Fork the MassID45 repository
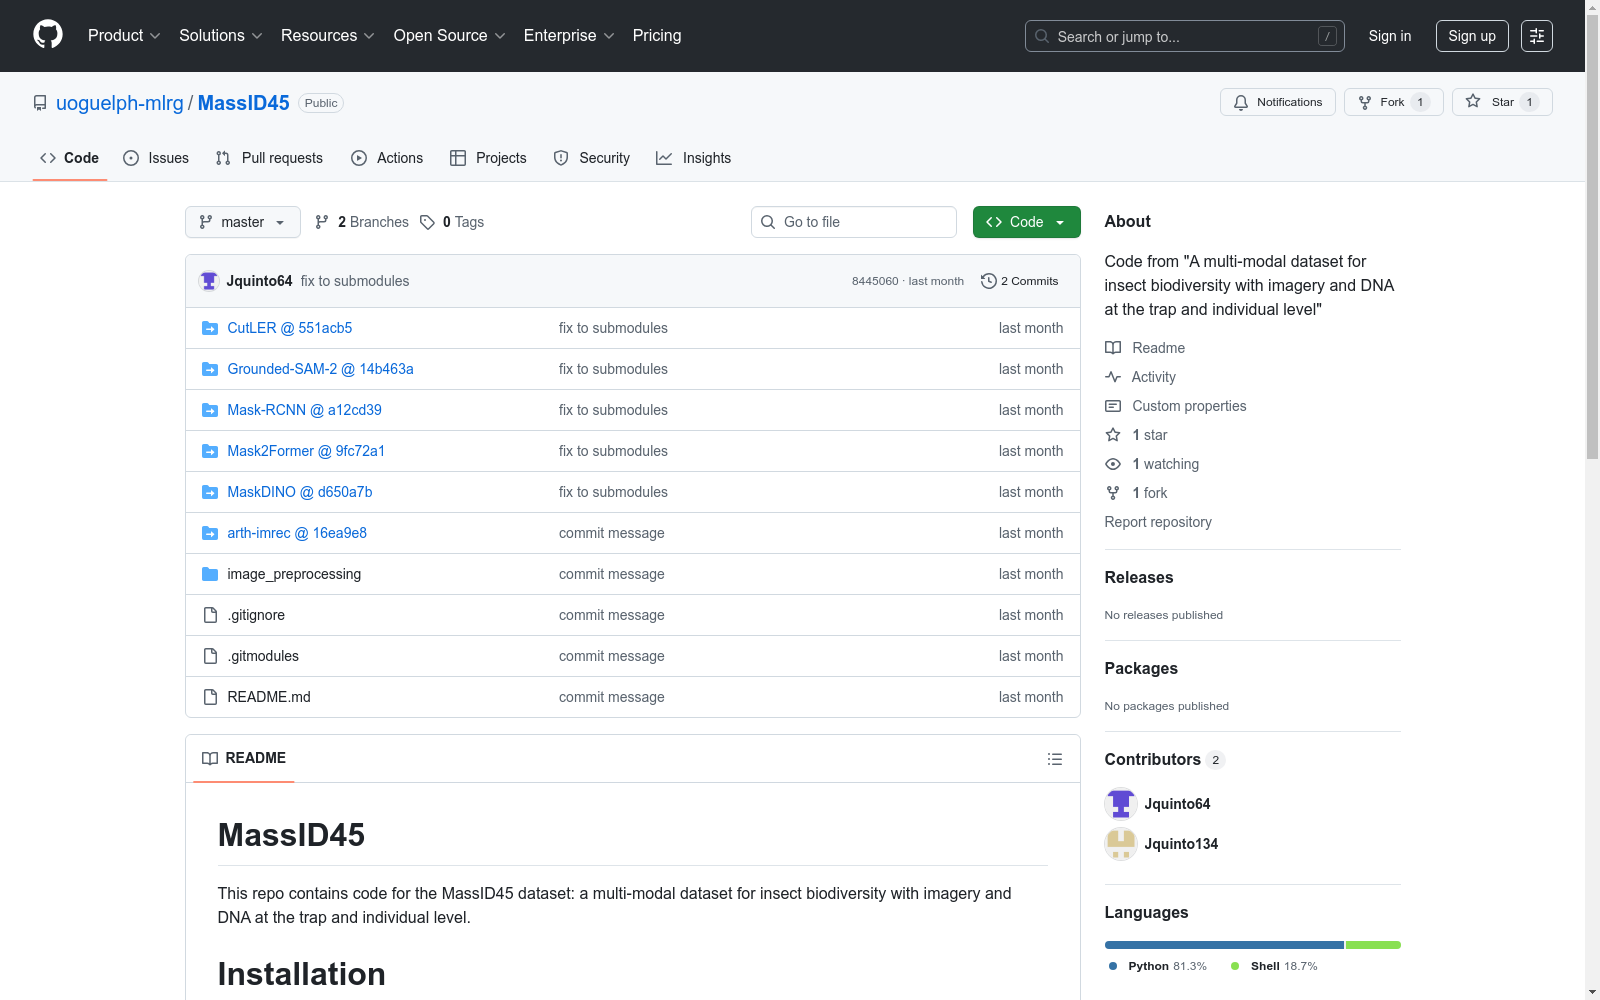The width and height of the screenshot is (1600, 1000). [x=1394, y=102]
